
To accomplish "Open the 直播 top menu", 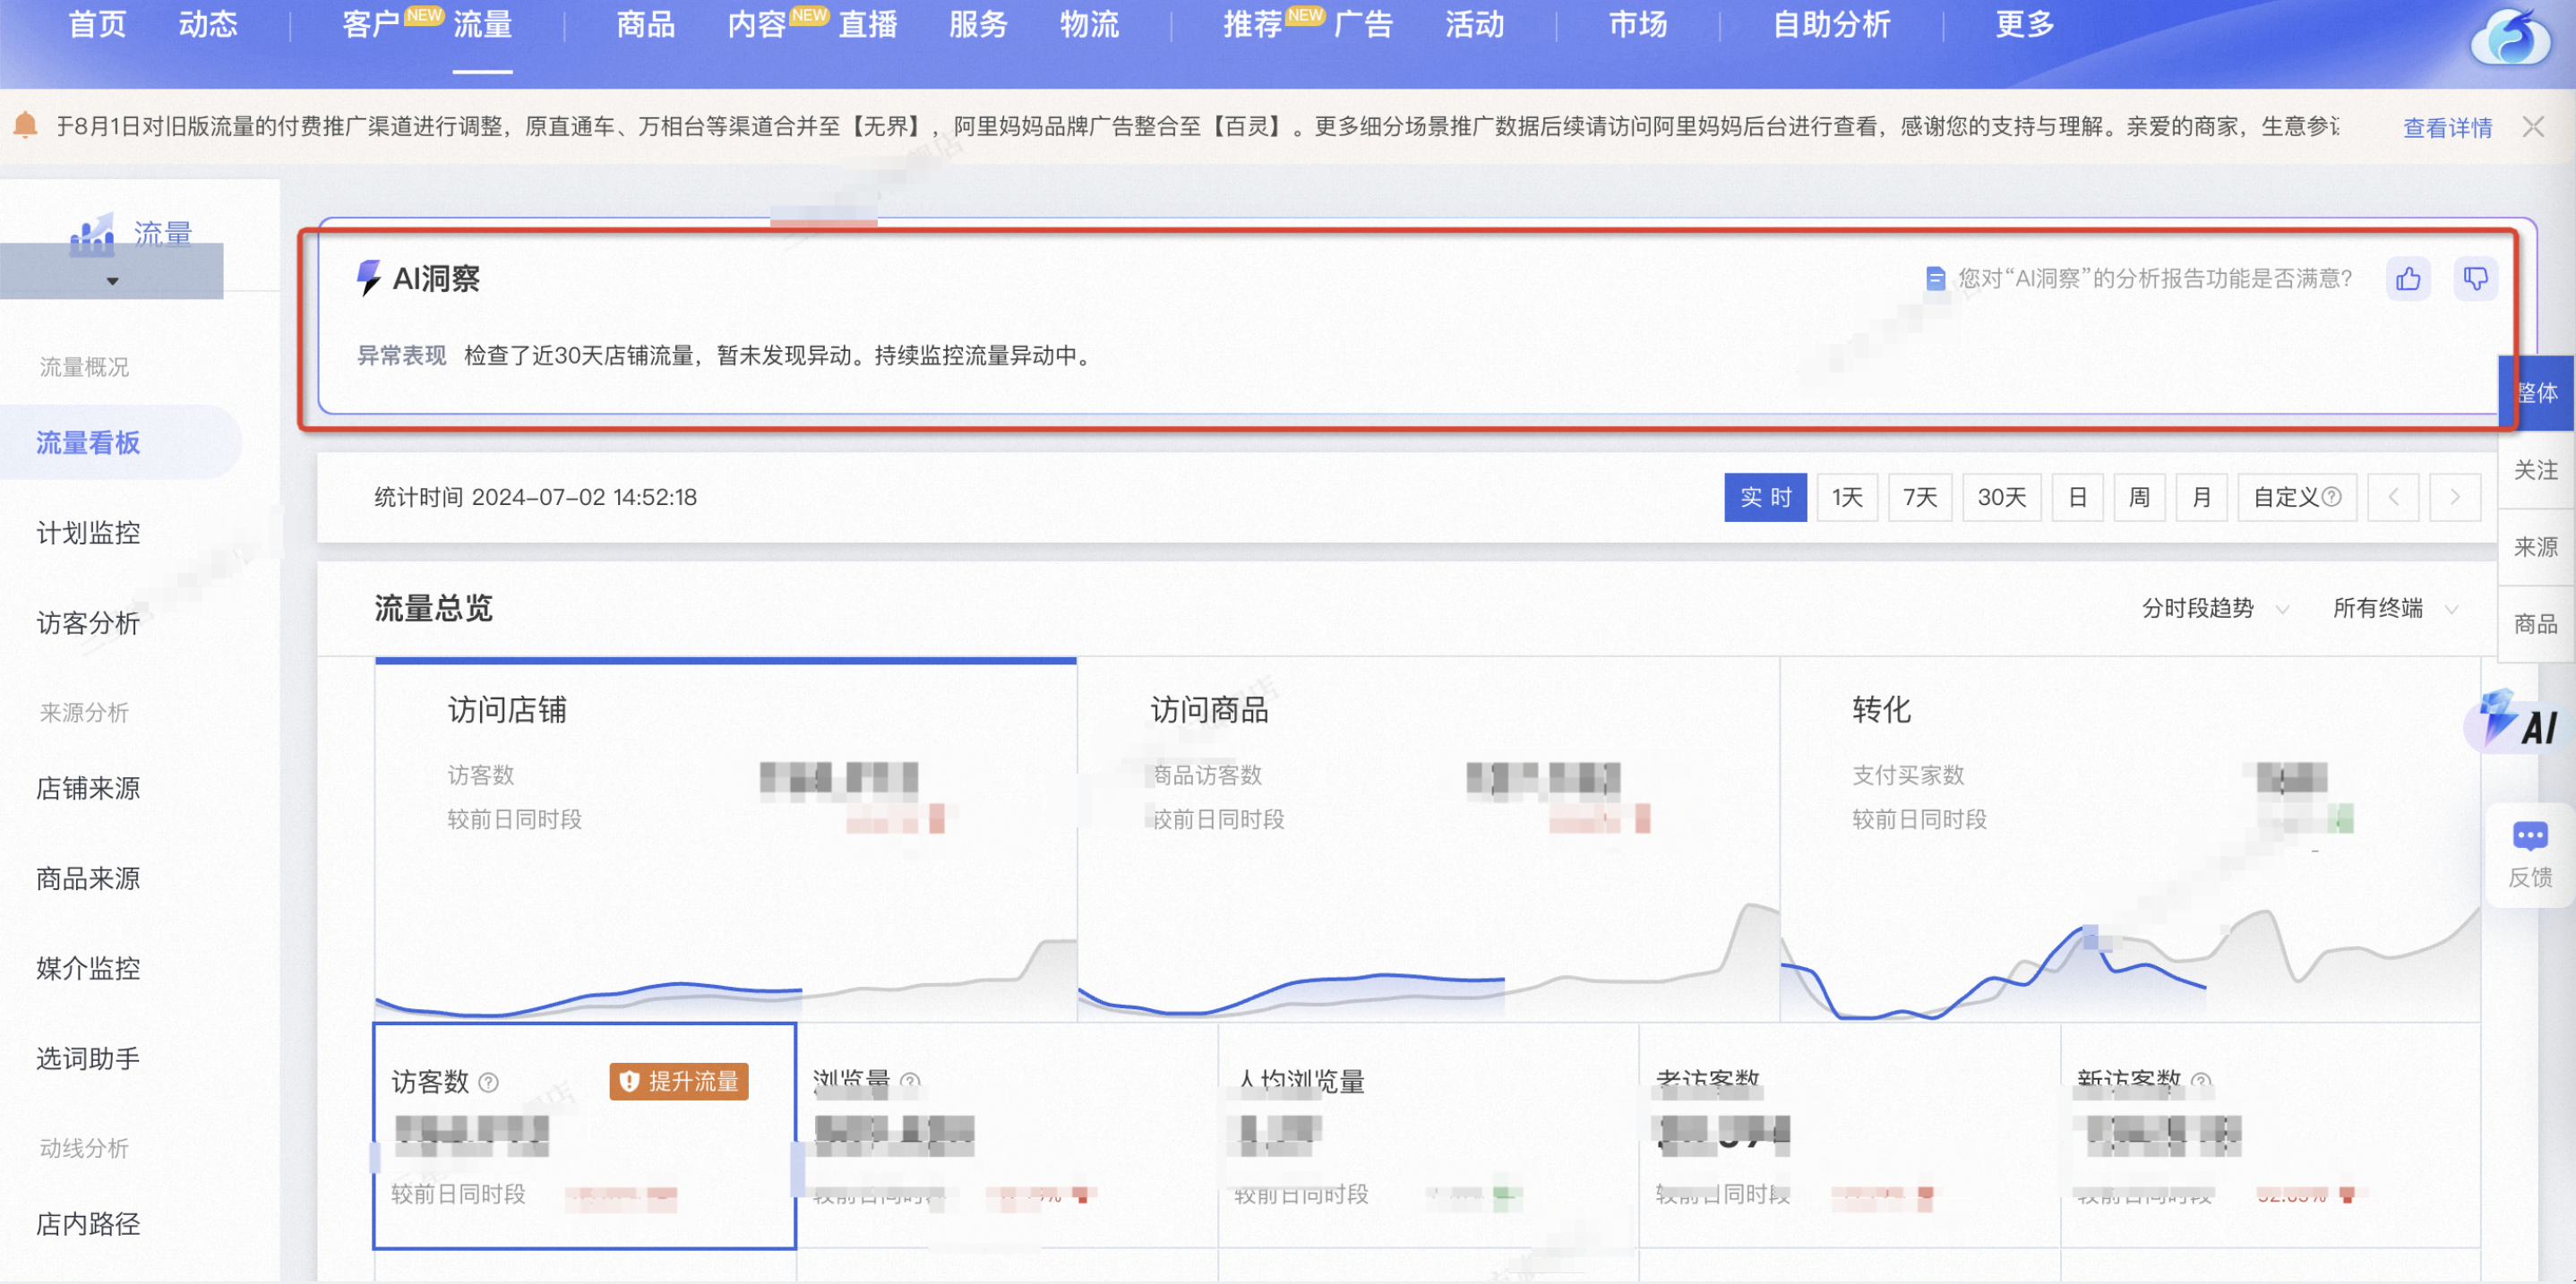I will click(867, 24).
